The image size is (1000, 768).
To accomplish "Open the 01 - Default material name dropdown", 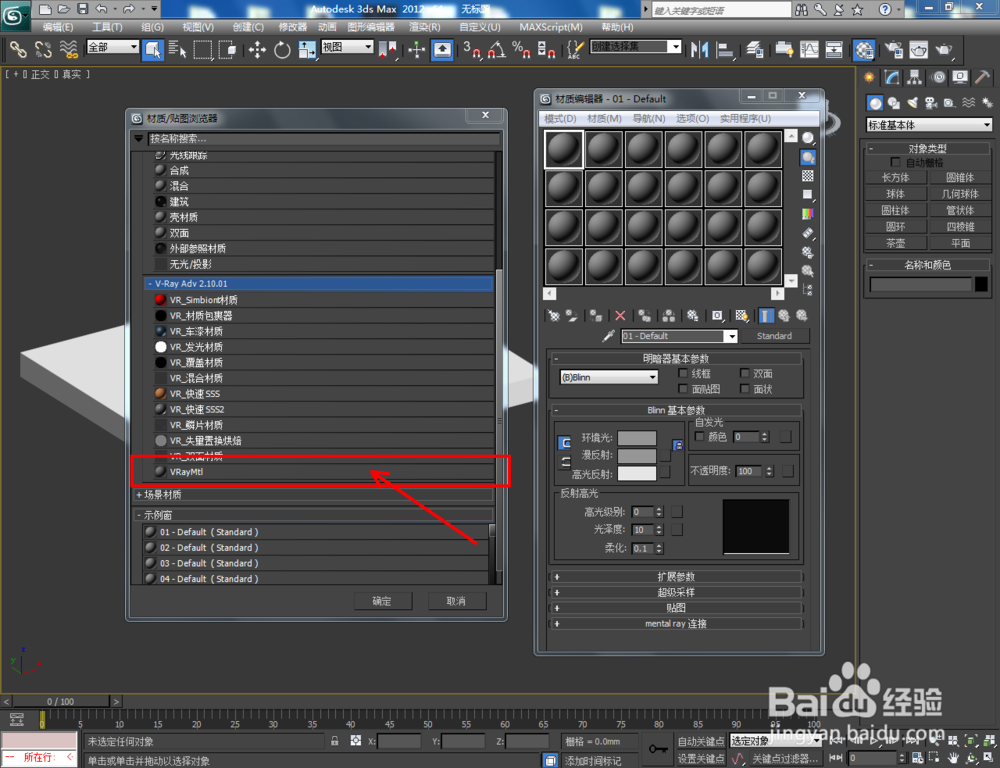I will click(x=679, y=336).
